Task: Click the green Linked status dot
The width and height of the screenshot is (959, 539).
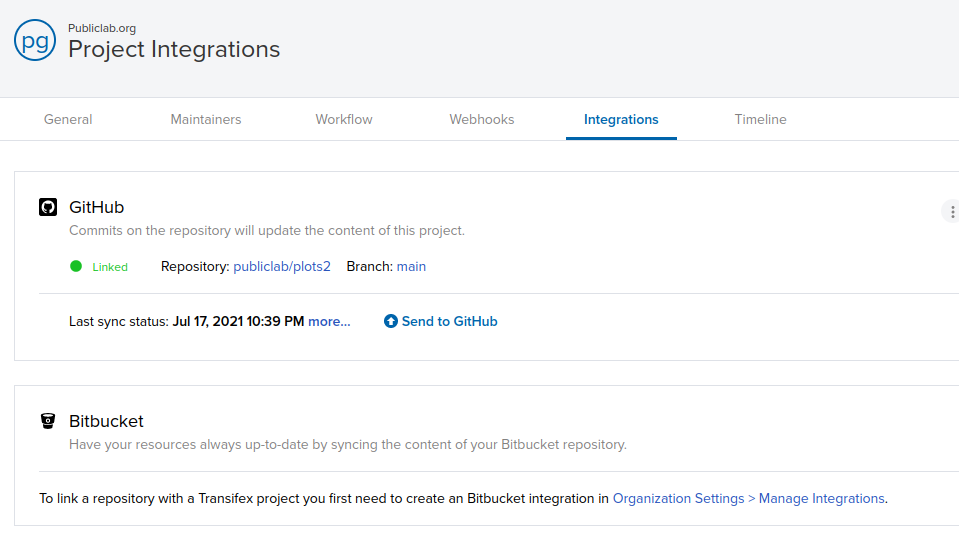Action: click(x=76, y=266)
